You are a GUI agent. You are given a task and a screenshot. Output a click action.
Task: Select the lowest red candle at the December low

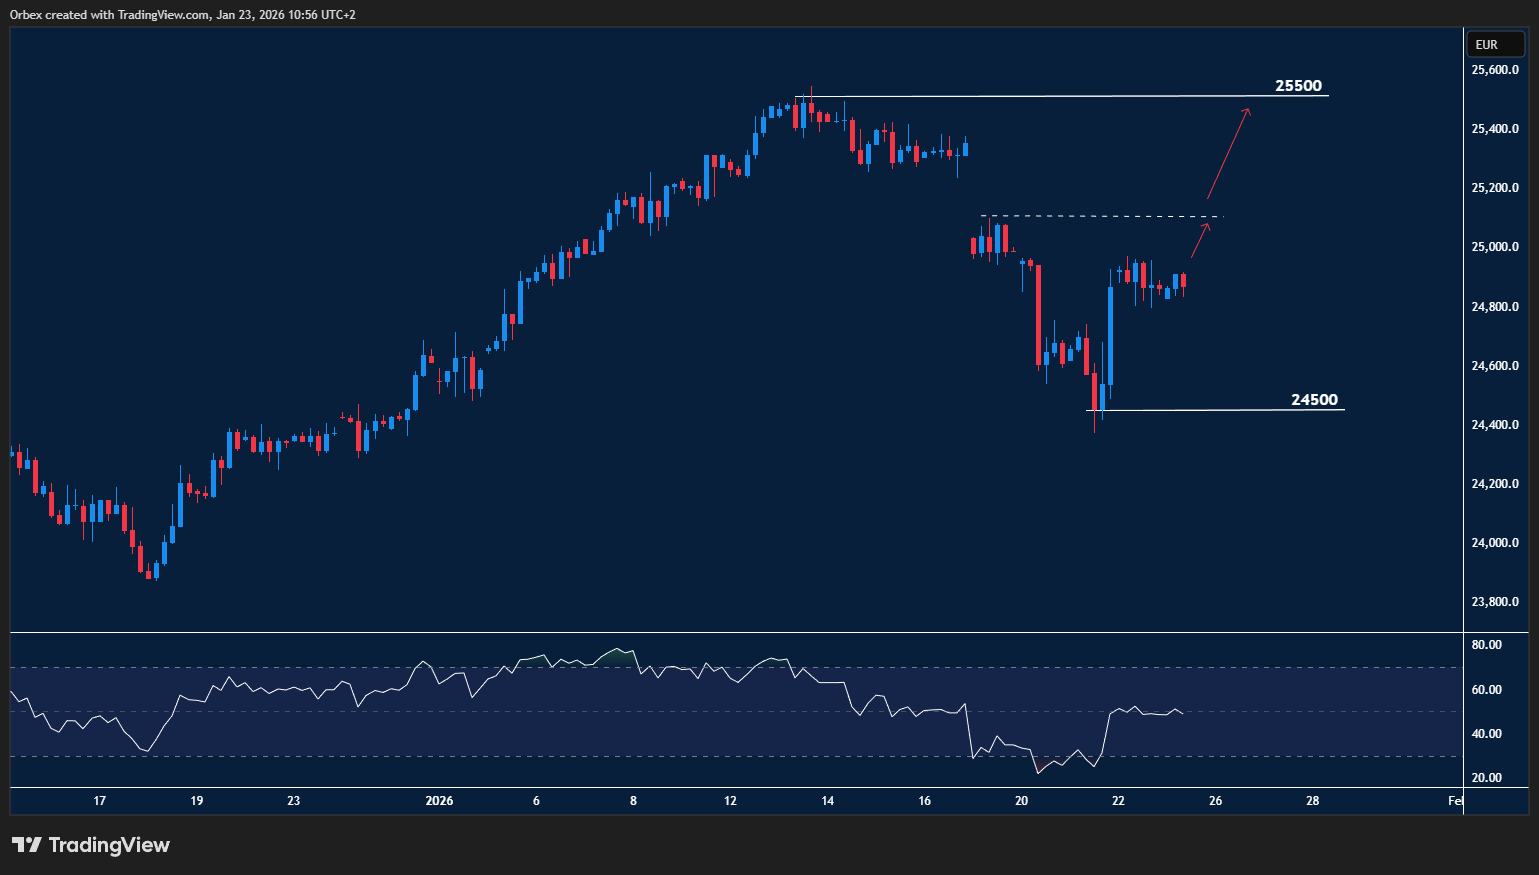[x=150, y=575]
